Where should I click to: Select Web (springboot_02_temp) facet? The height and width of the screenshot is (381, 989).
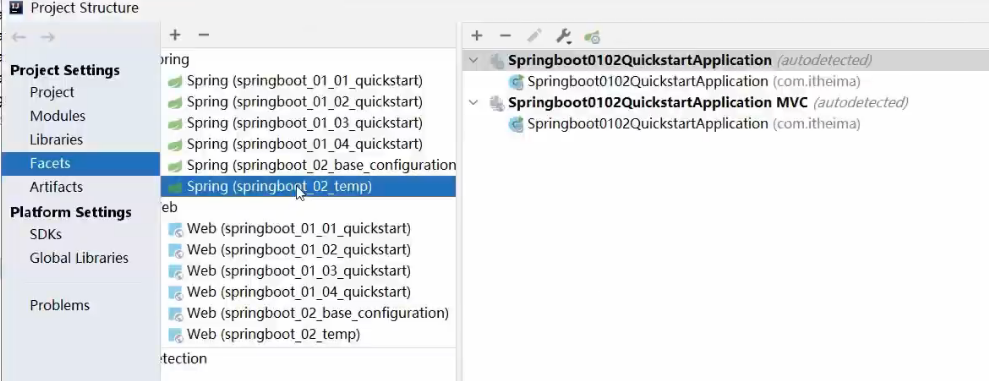[x=273, y=334]
